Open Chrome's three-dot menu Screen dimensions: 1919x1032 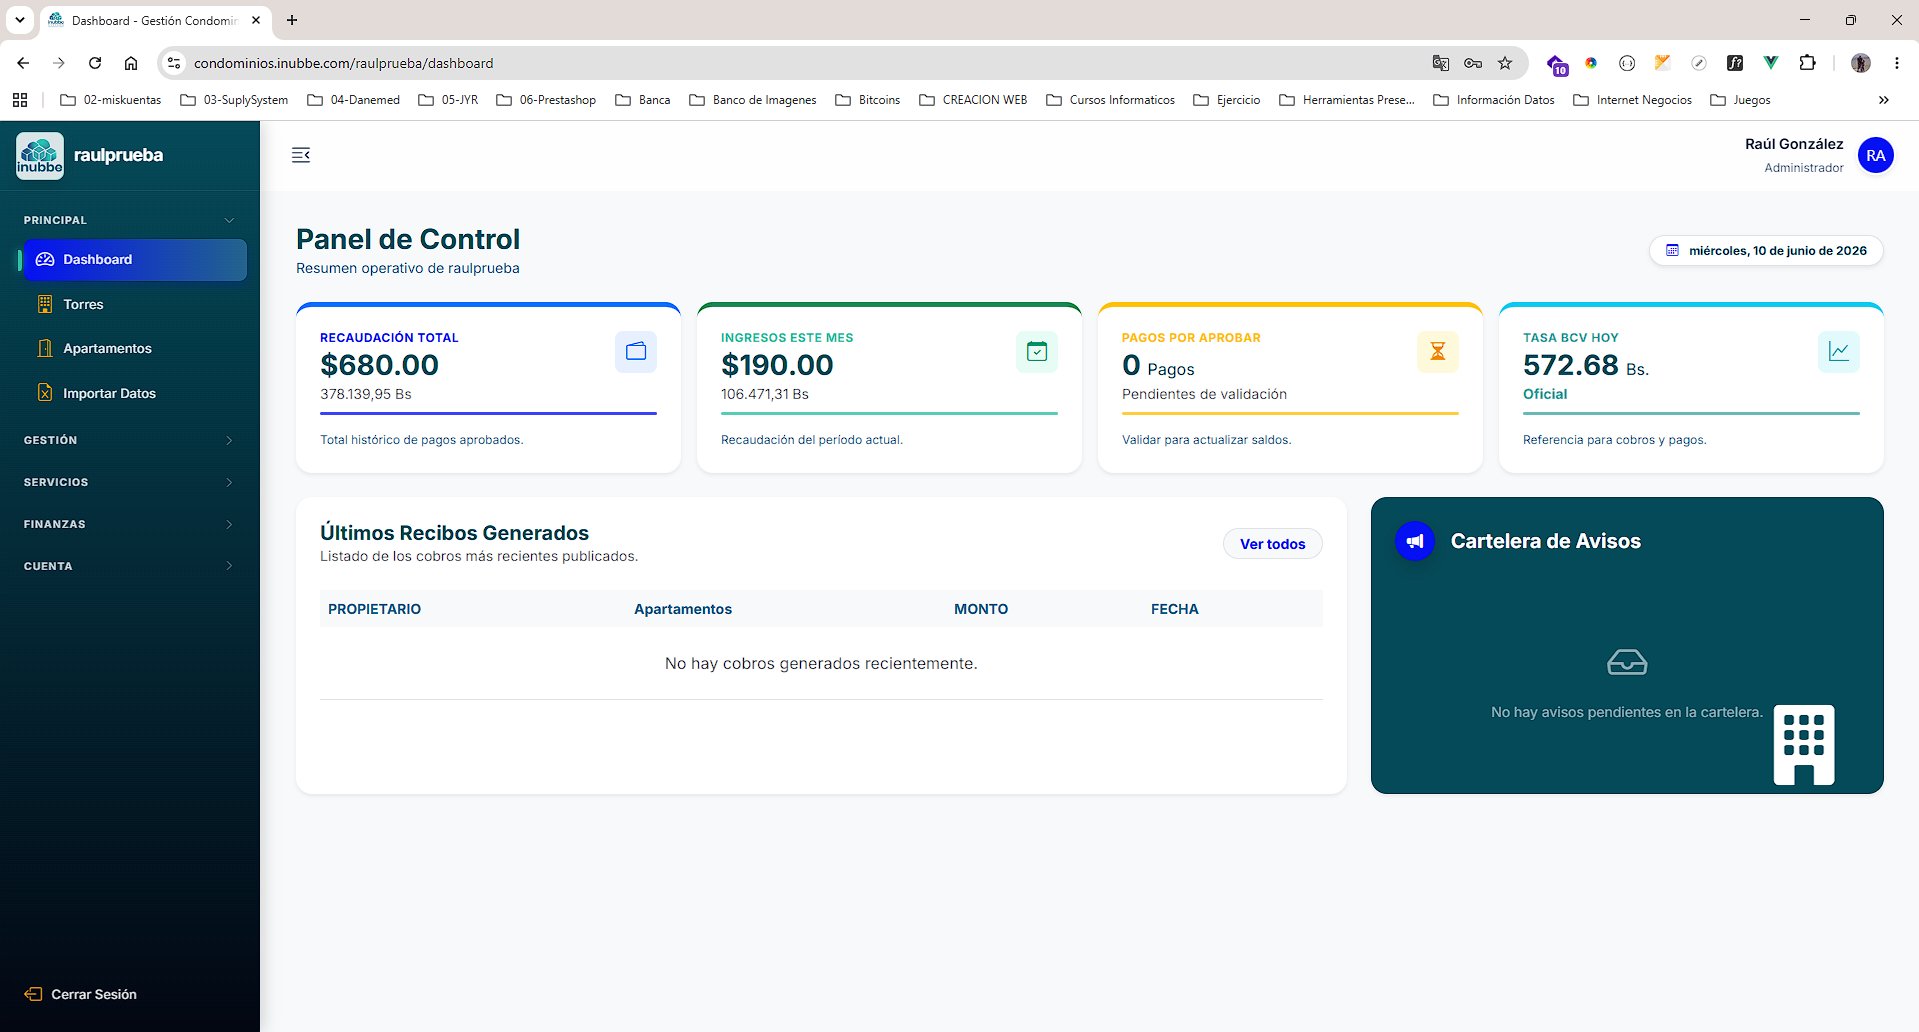pyautogui.click(x=1897, y=63)
